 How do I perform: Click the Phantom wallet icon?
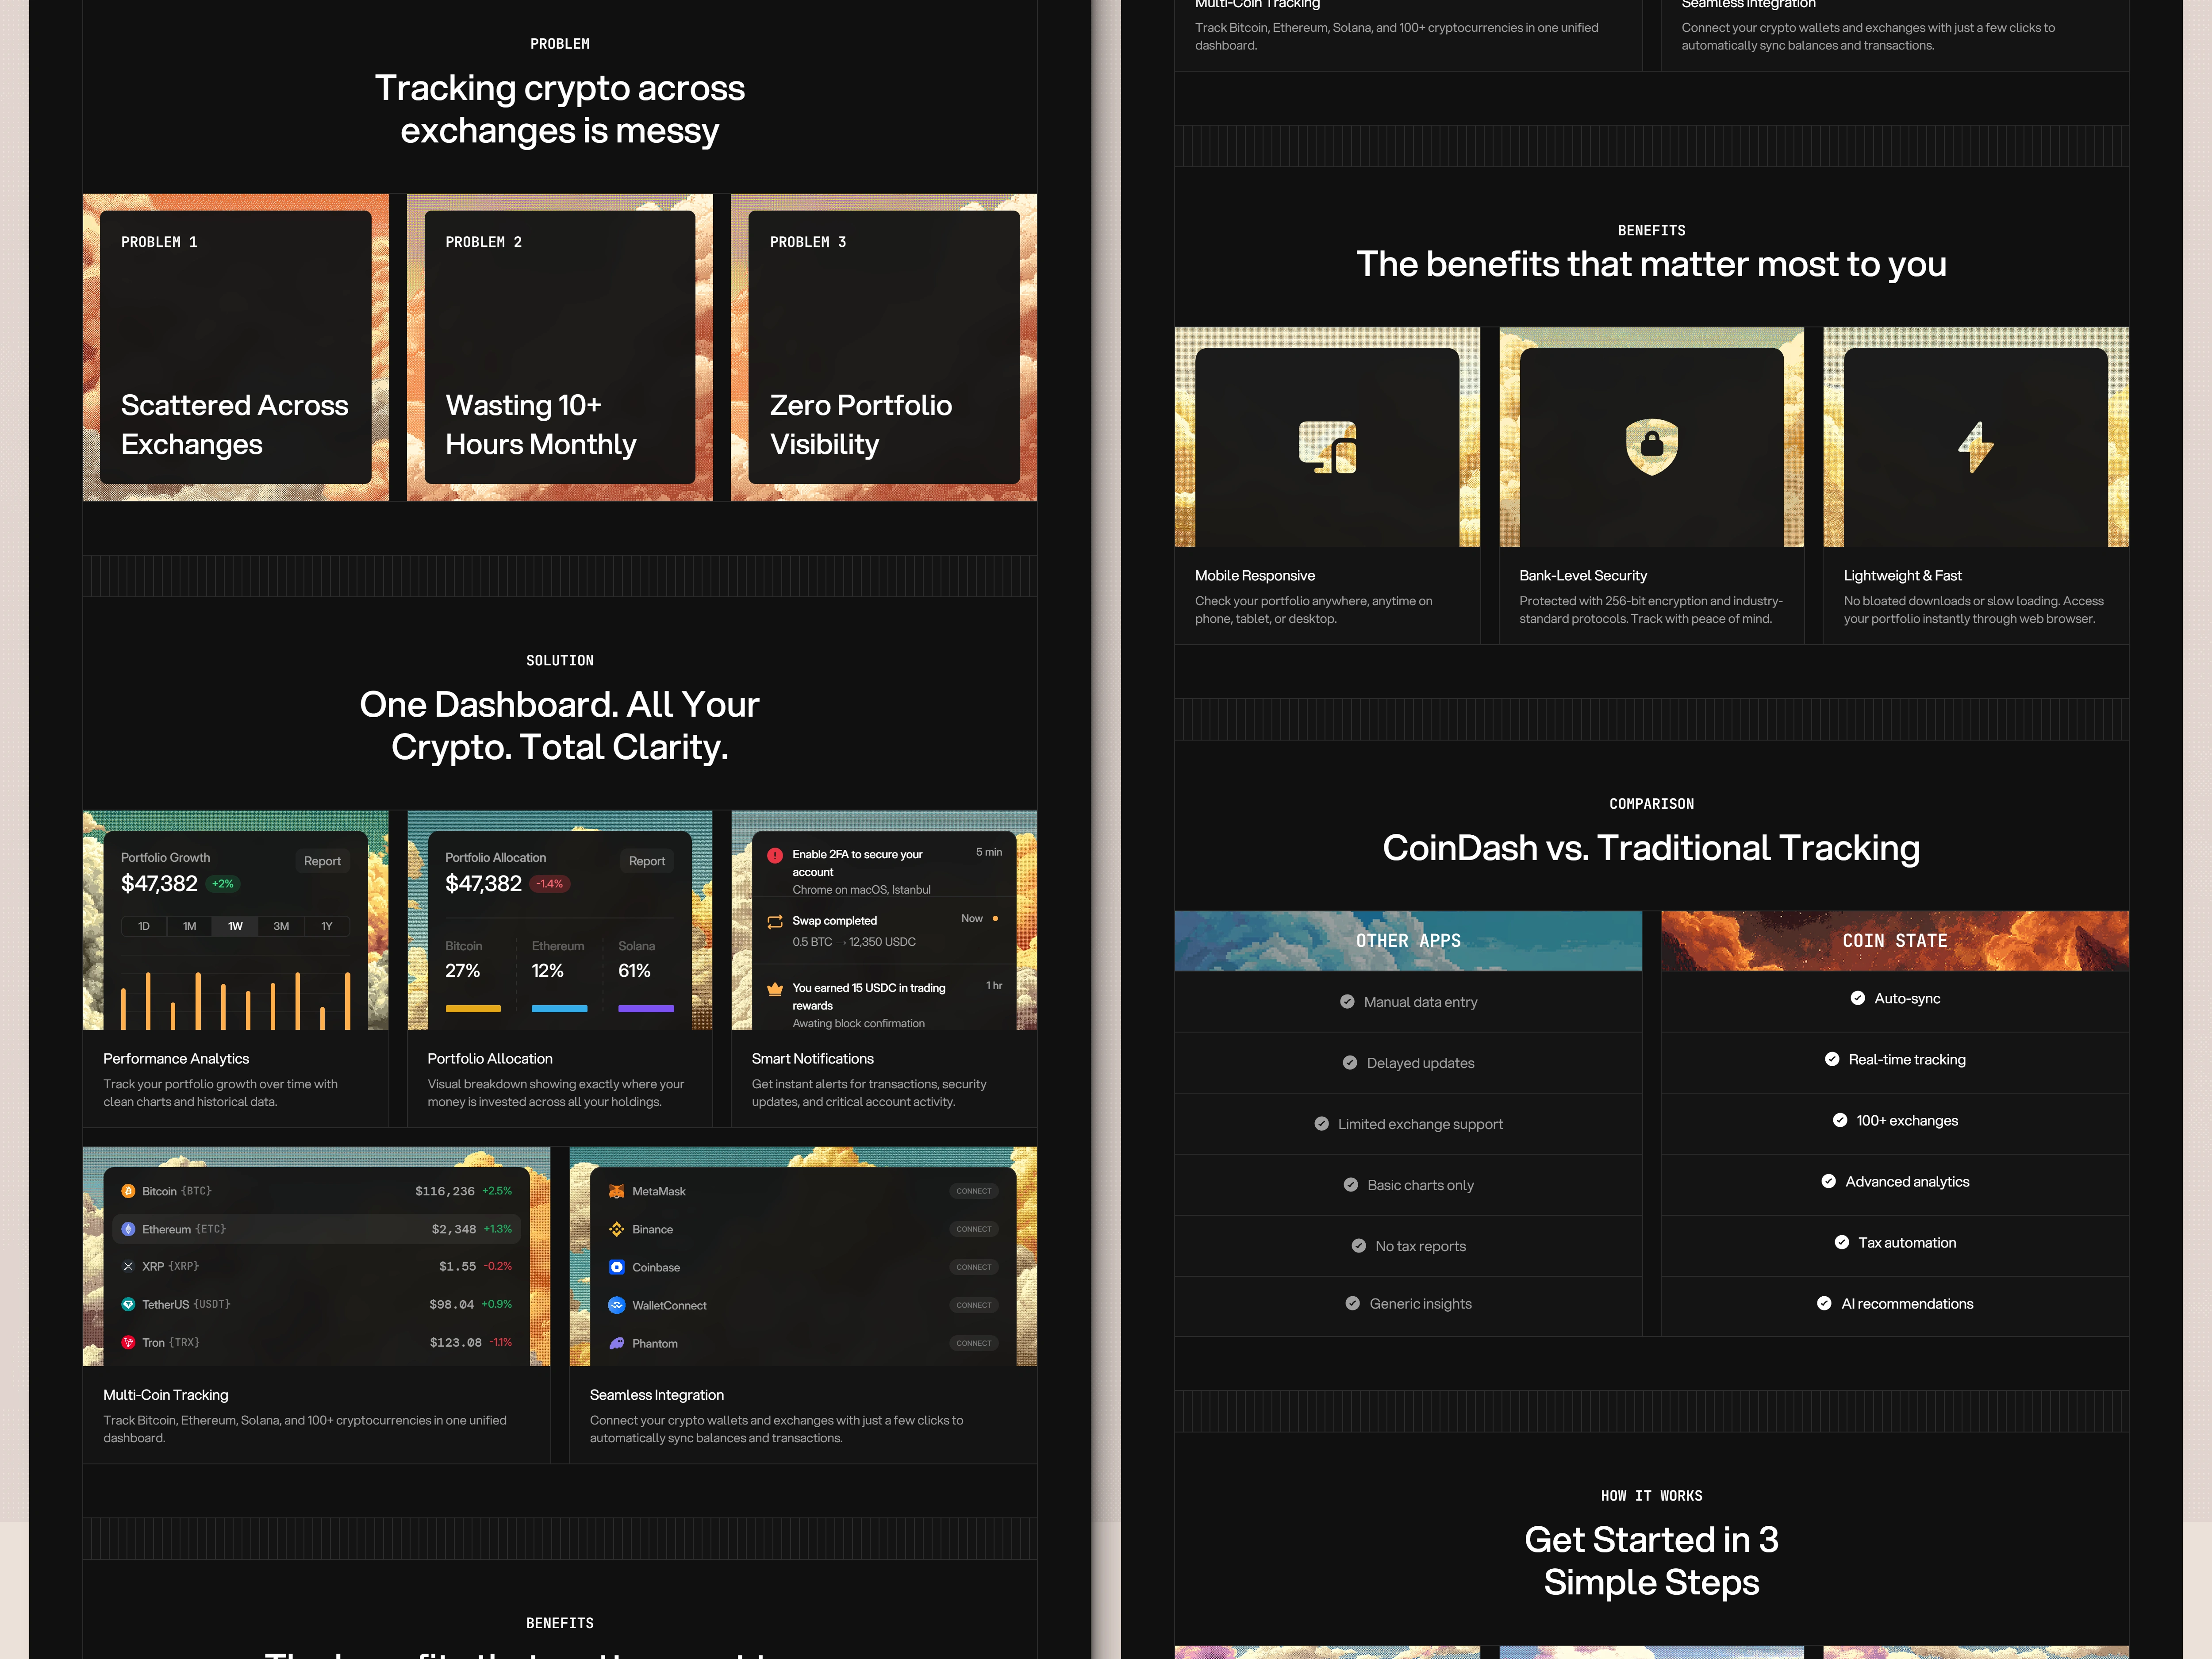pyautogui.click(x=617, y=1343)
